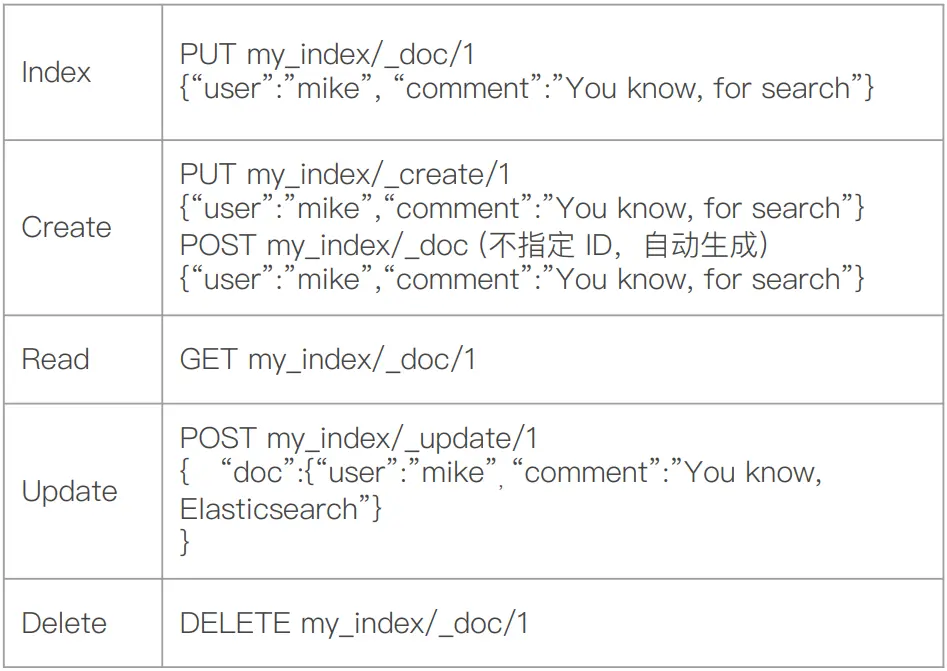This screenshot has width=947, height=671.
Task: Click the second JSON body in Create row
Action: click(x=522, y=279)
